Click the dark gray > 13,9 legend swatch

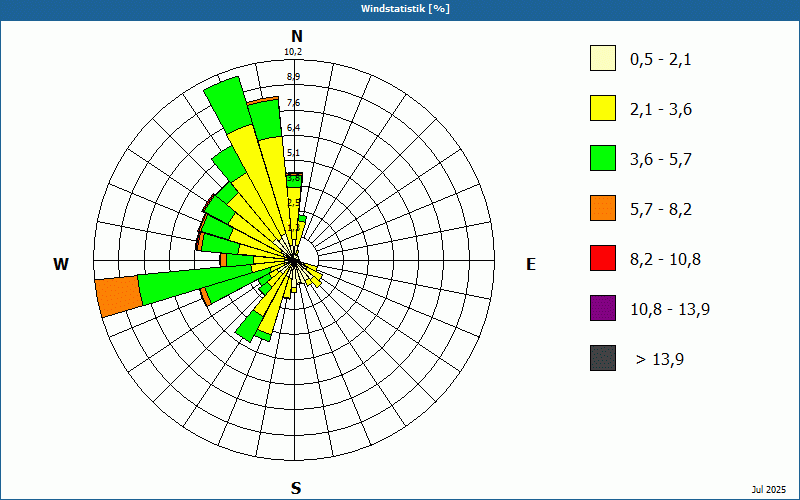point(603,358)
